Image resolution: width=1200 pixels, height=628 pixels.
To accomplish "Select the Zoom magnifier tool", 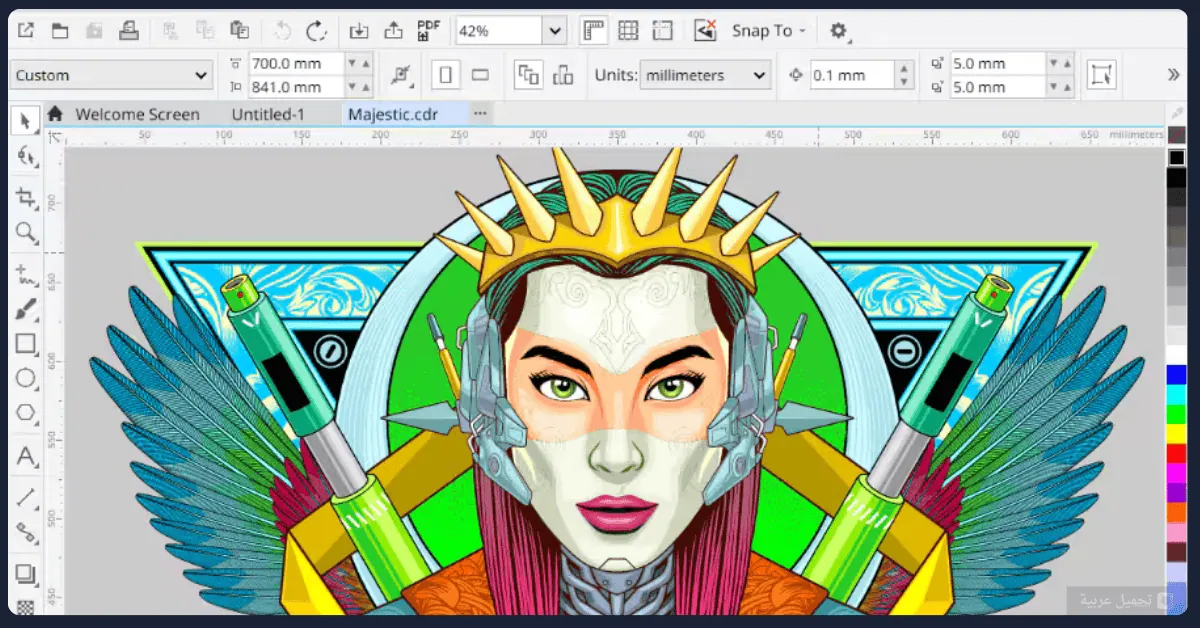I will [26, 233].
